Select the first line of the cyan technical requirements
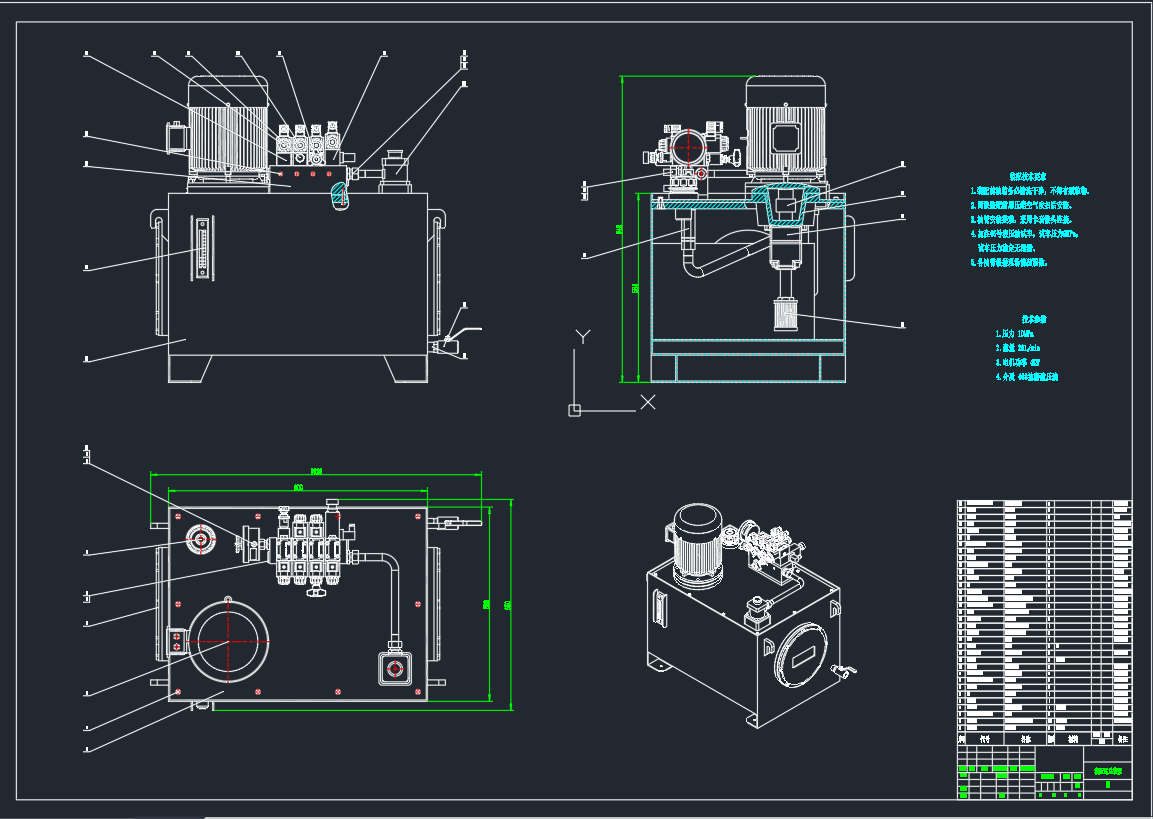1153x819 pixels. coord(1029,190)
